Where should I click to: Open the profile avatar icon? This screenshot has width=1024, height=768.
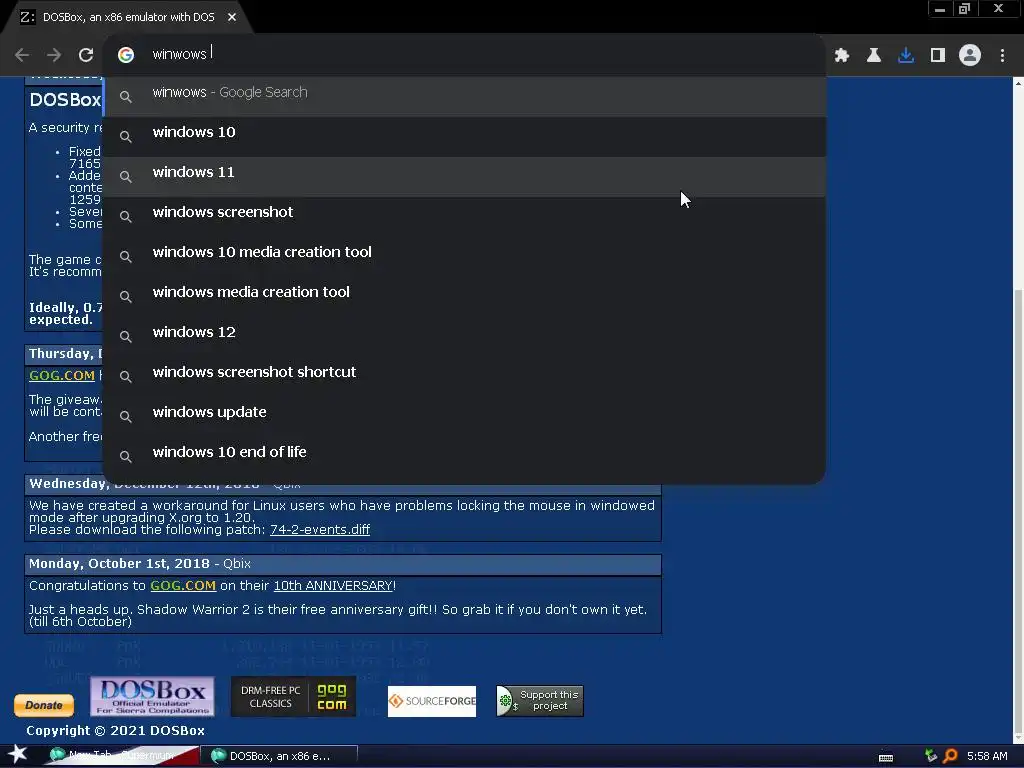[970, 56]
